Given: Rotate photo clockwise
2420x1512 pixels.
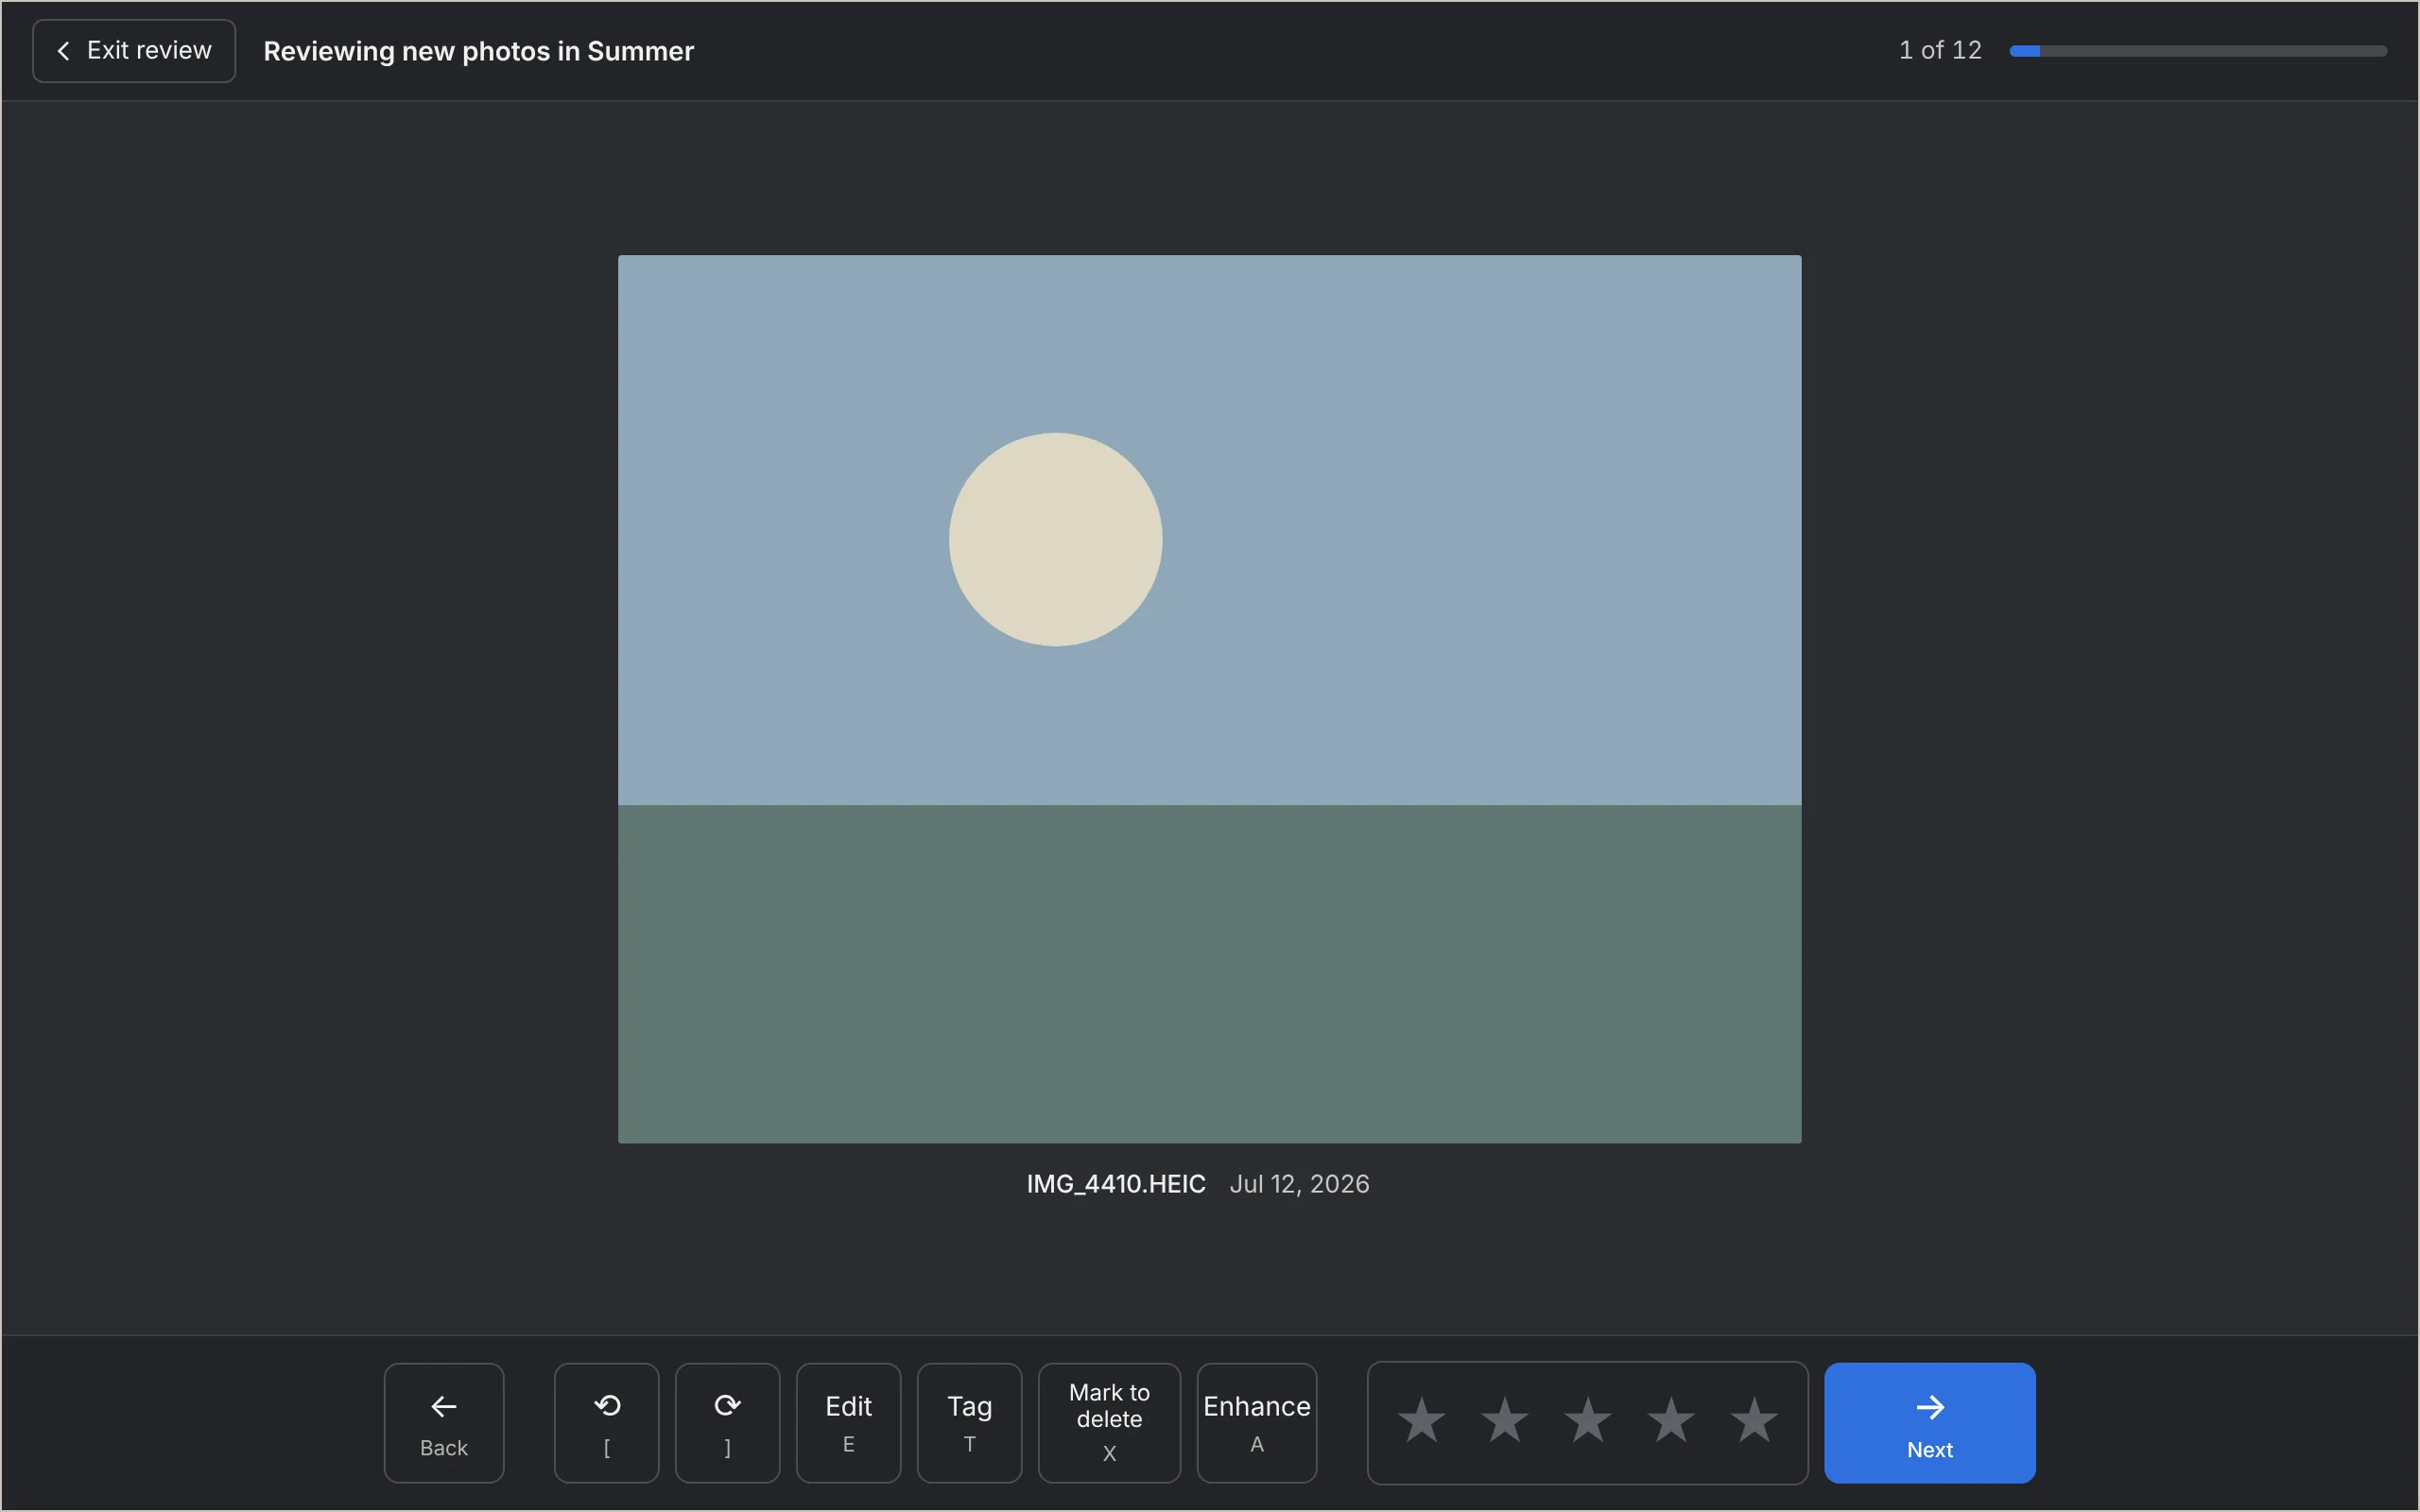Looking at the screenshot, I should pyautogui.click(x=728, y=1423).
